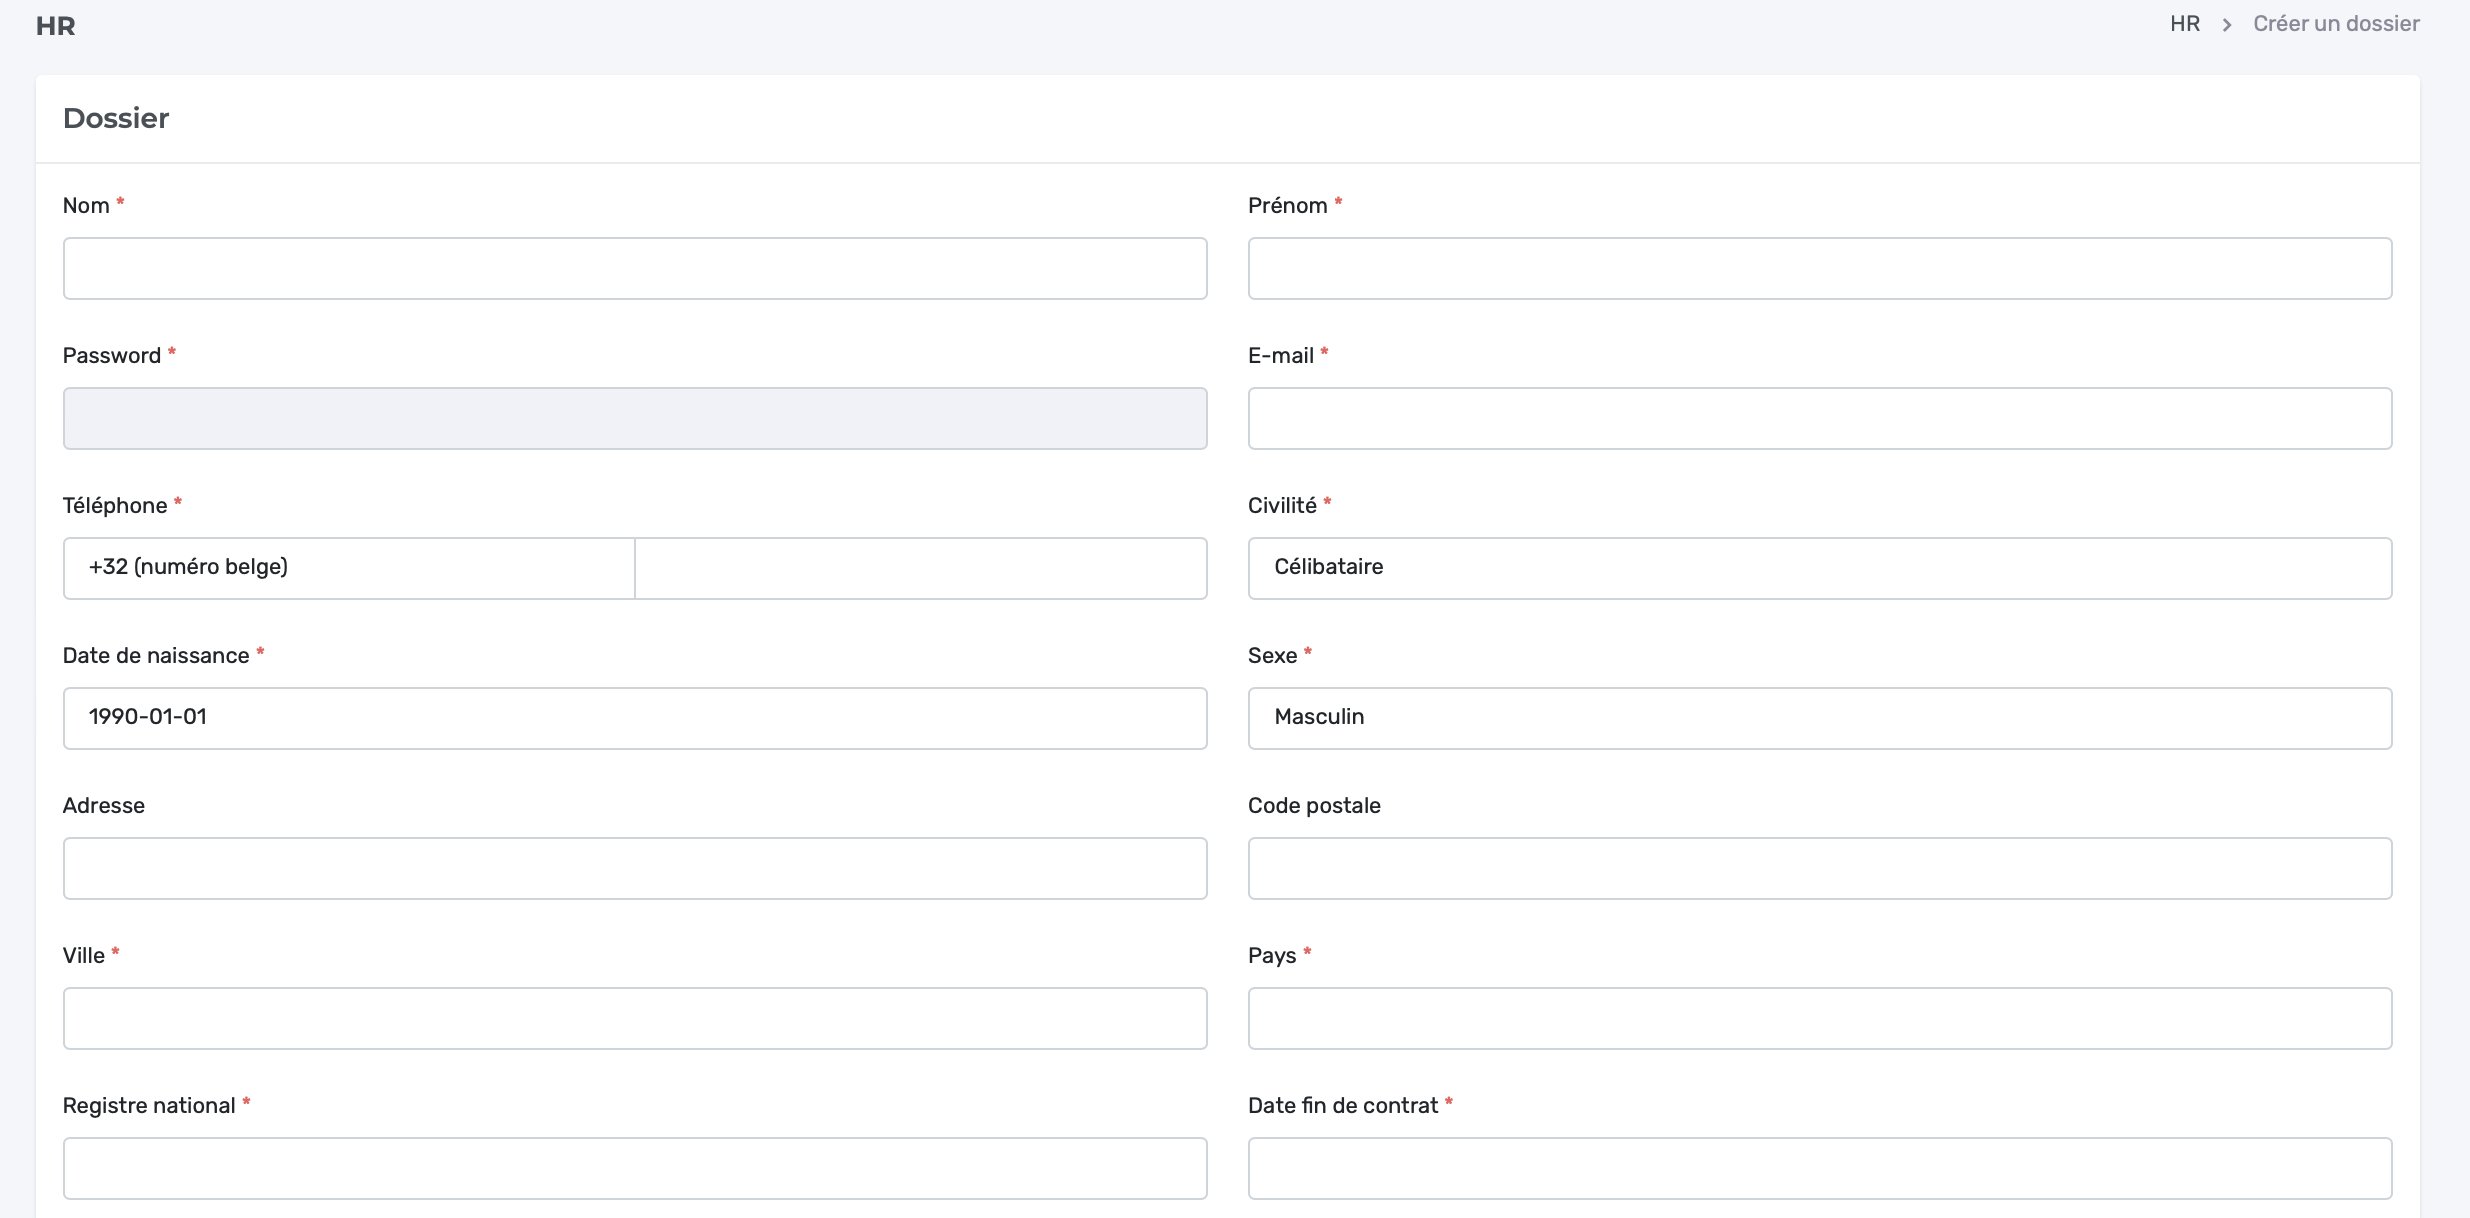Focus the Code postale field

(1819, 868)
